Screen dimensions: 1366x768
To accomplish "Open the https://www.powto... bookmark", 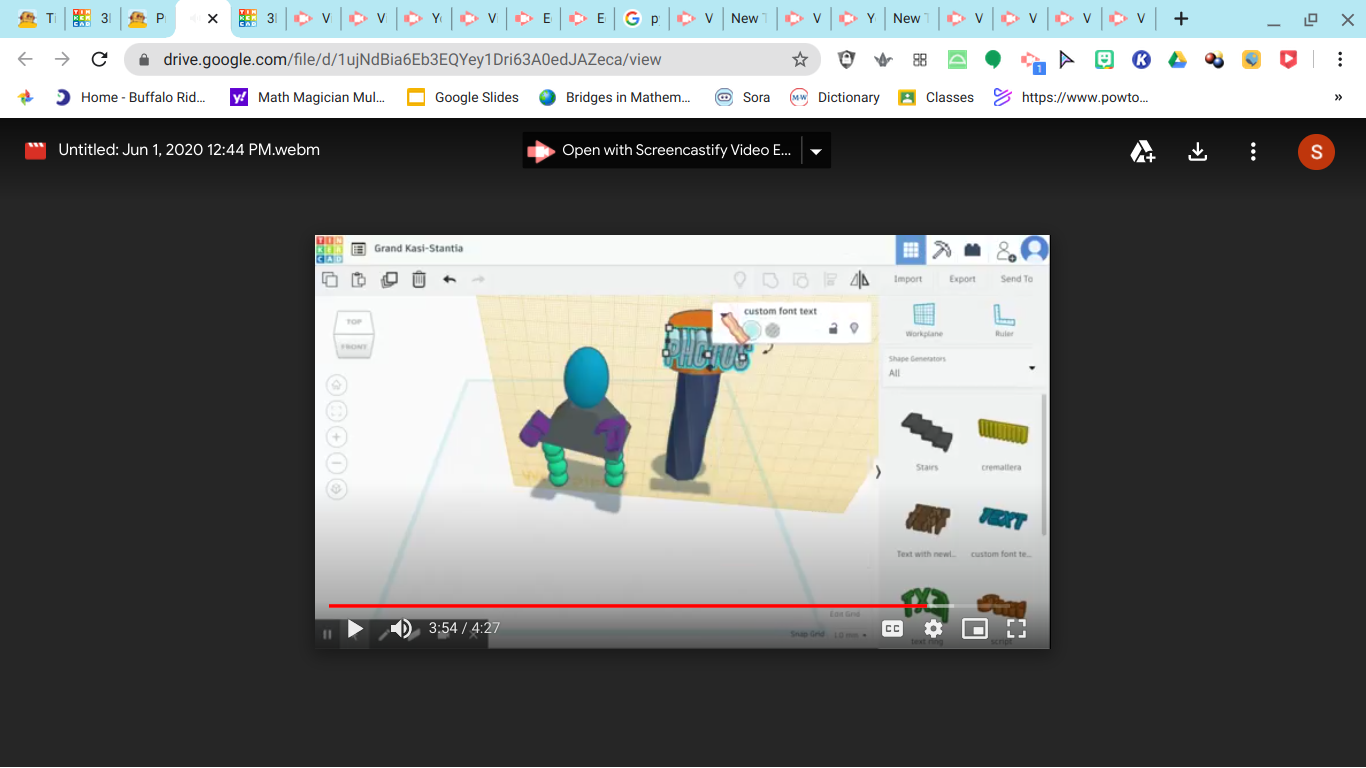I will pyautogui.click(x=1071, y=97).
